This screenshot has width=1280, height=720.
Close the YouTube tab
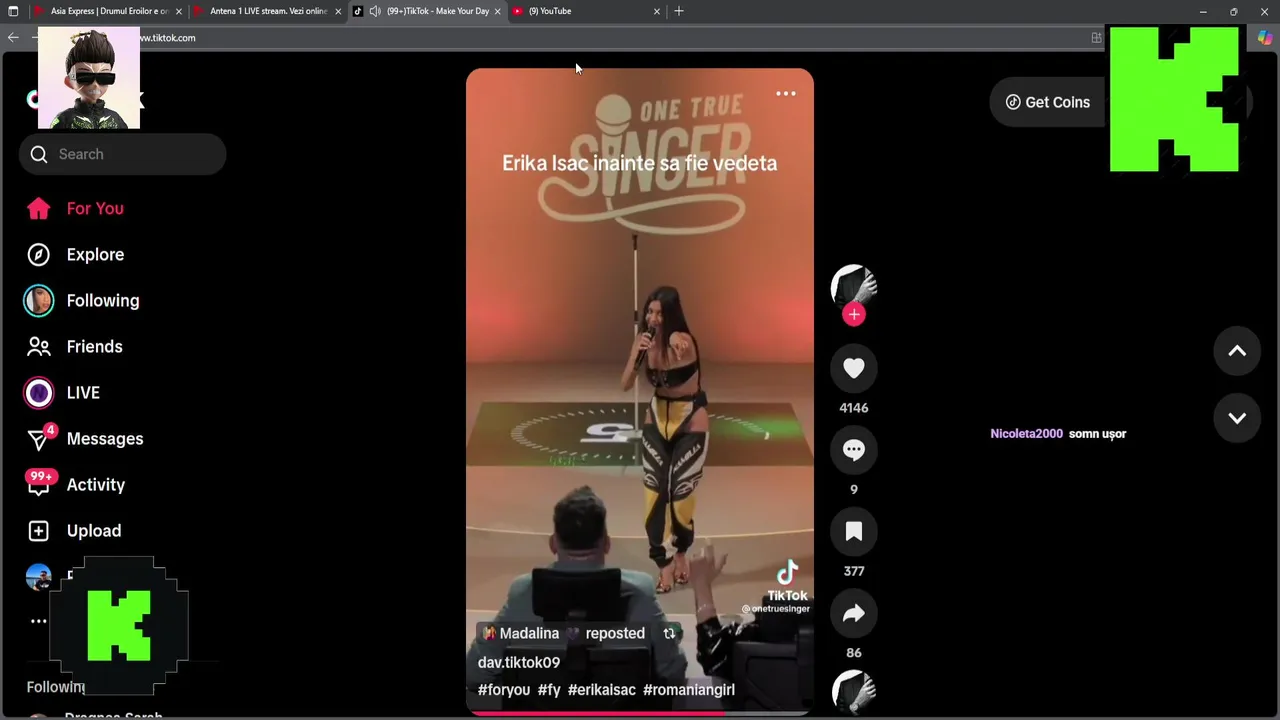point(657,11)
